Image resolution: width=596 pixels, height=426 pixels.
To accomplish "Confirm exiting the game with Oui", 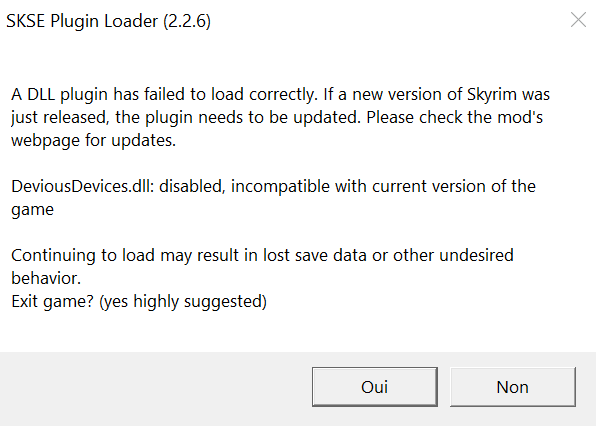I will 375,387.
